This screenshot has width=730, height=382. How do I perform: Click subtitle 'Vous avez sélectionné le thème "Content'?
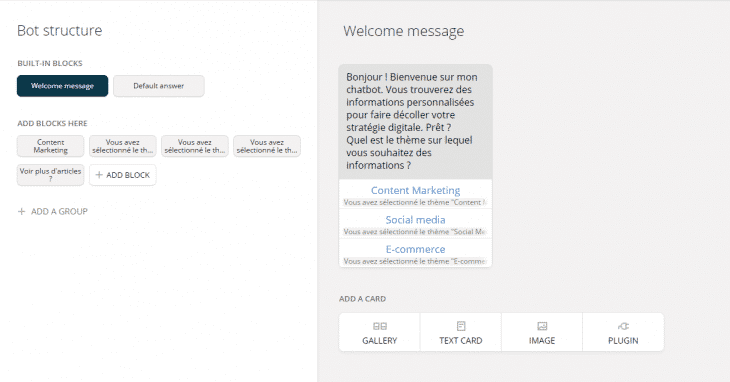click(x=415, y=202)
